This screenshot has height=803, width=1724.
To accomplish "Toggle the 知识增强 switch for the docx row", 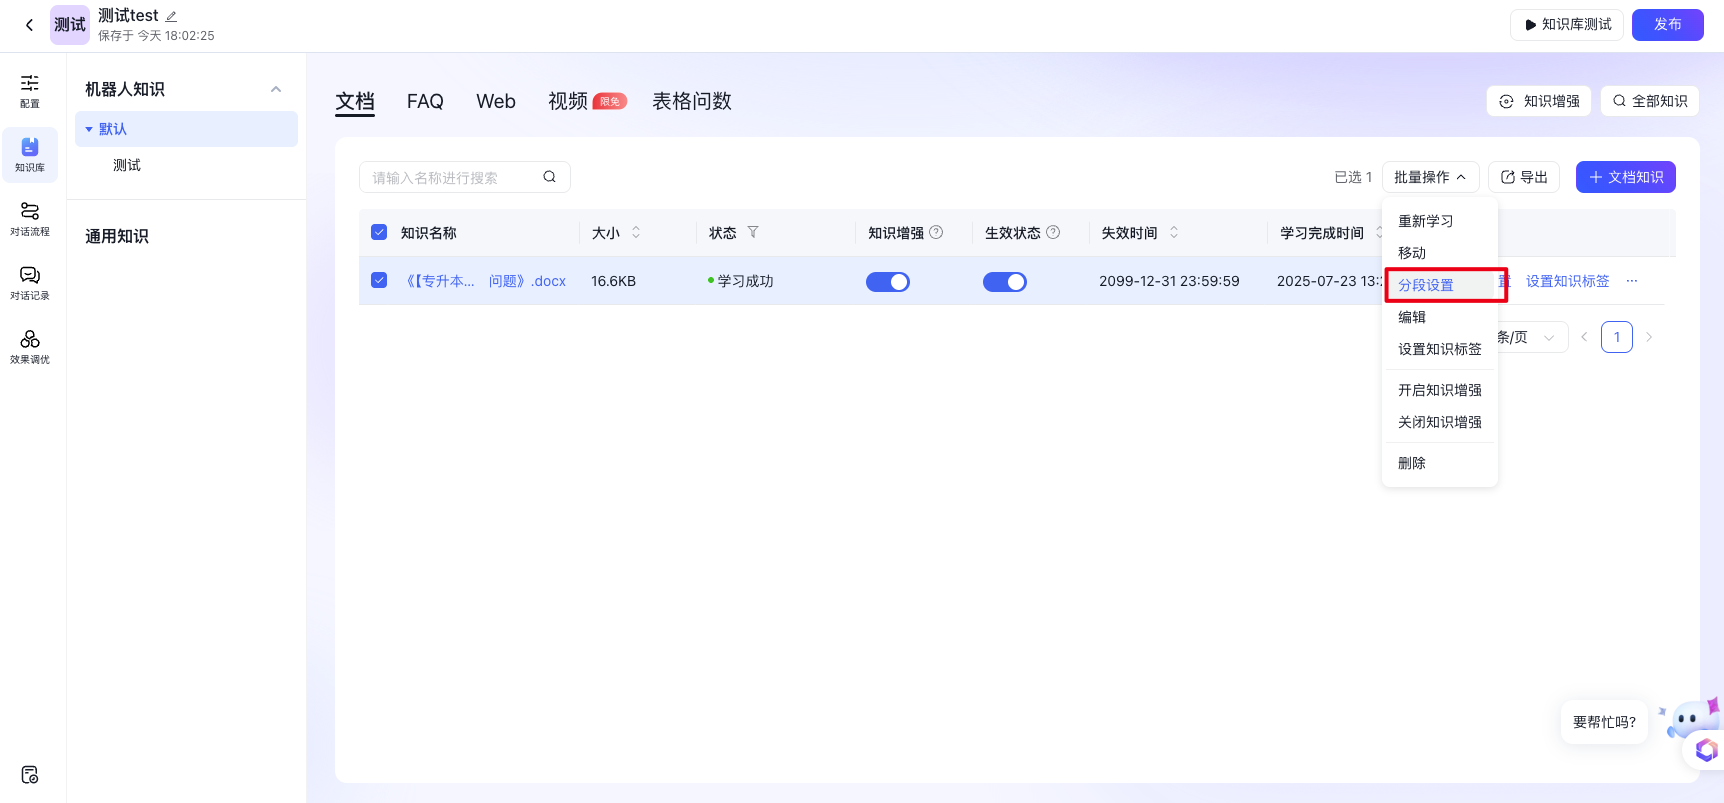I will [x=887, y=282].
